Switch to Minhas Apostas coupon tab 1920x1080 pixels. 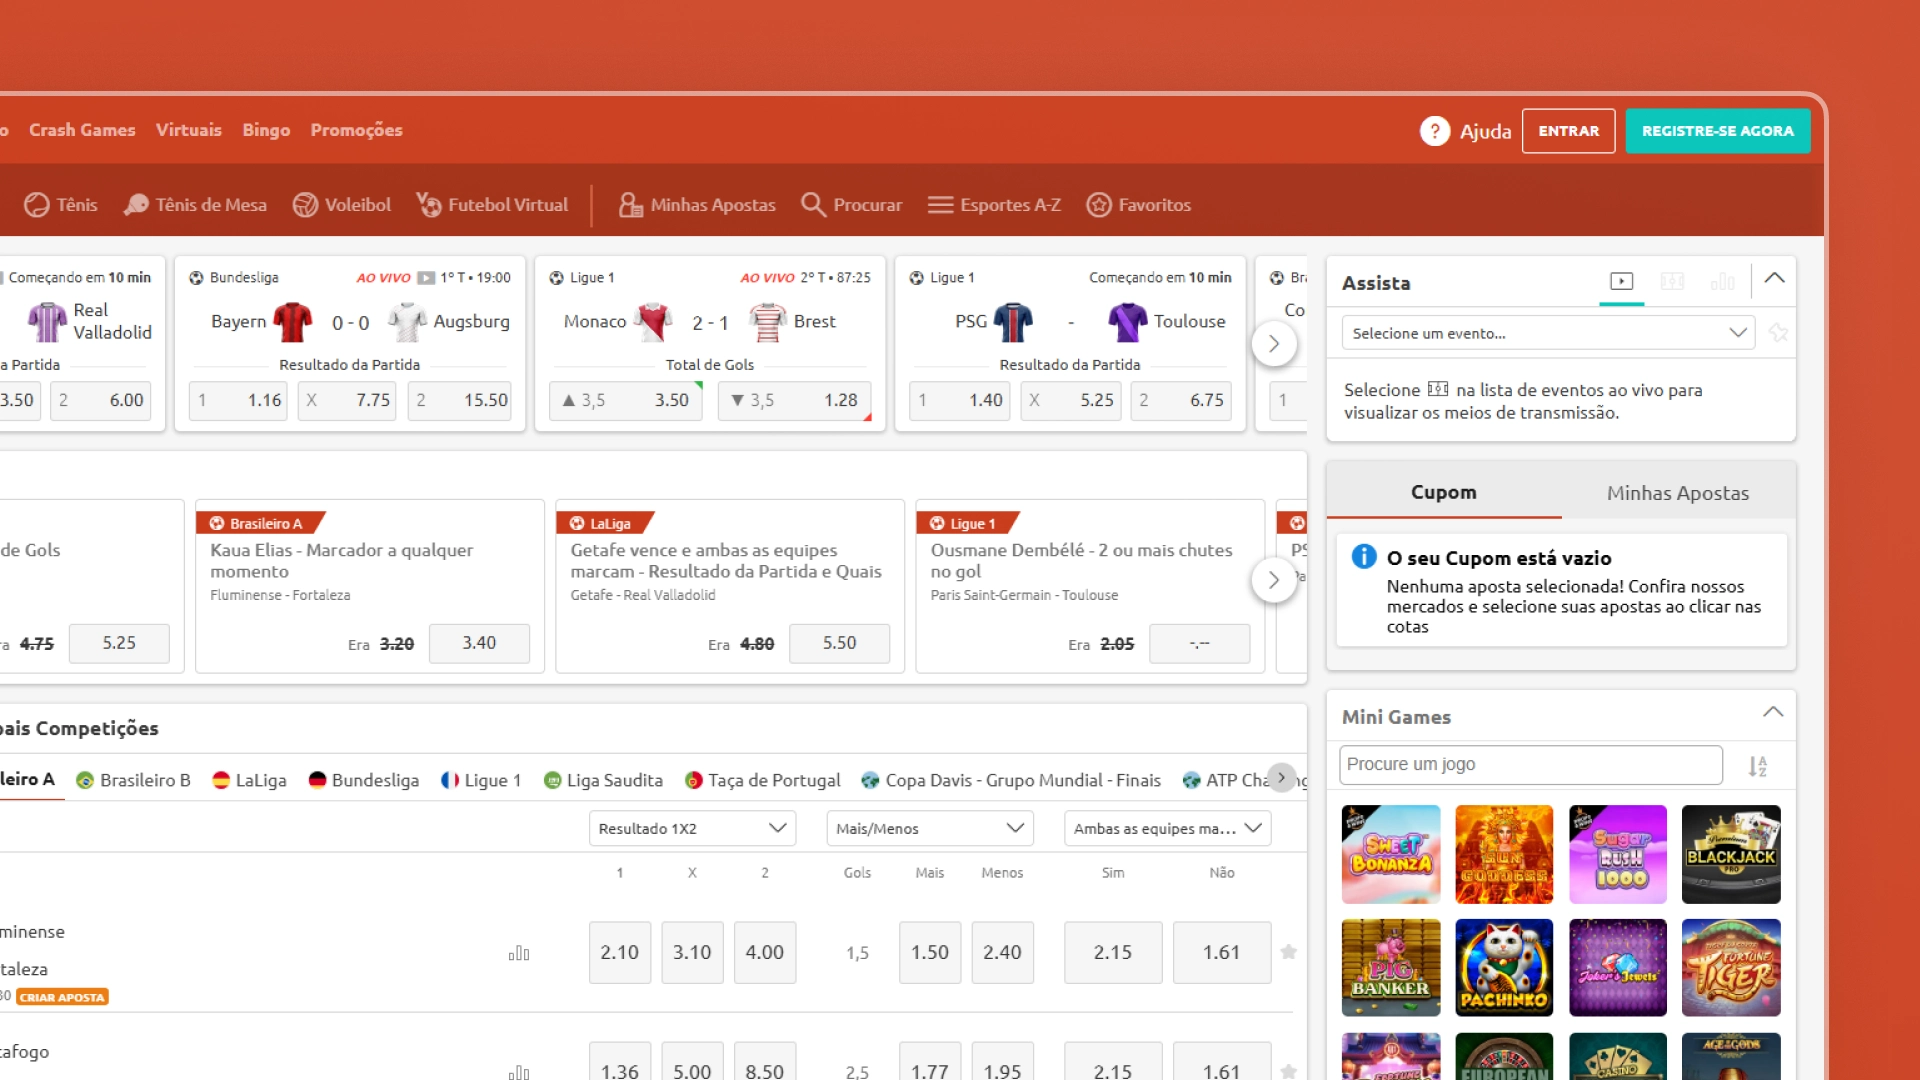1677,493
